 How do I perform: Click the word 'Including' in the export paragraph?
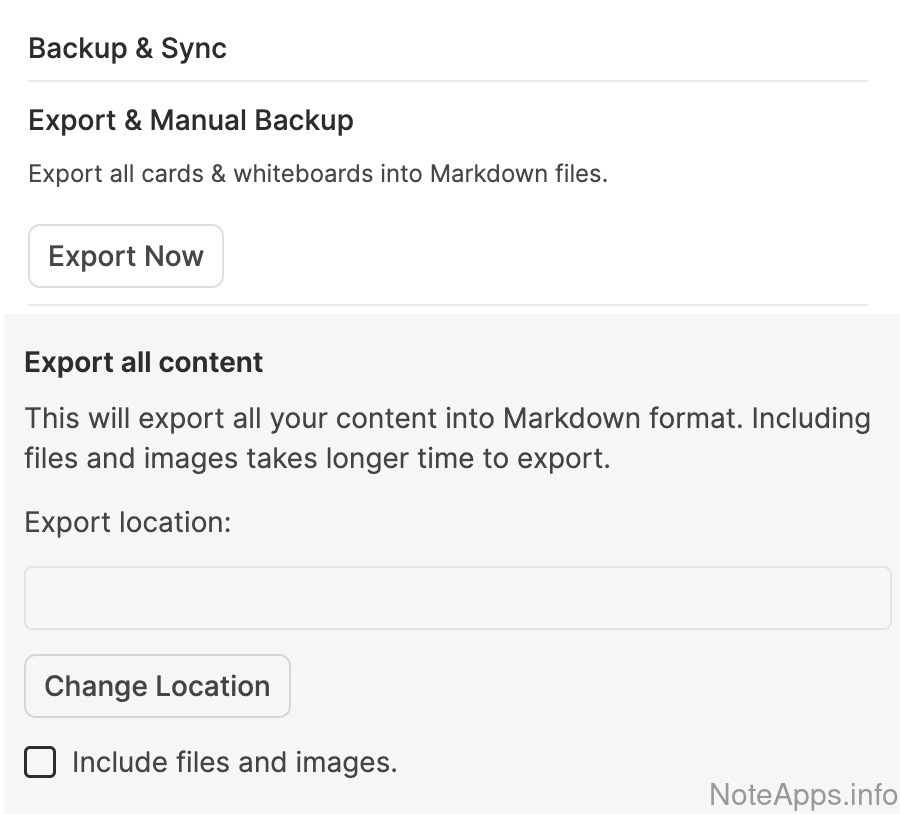point(810,418)
